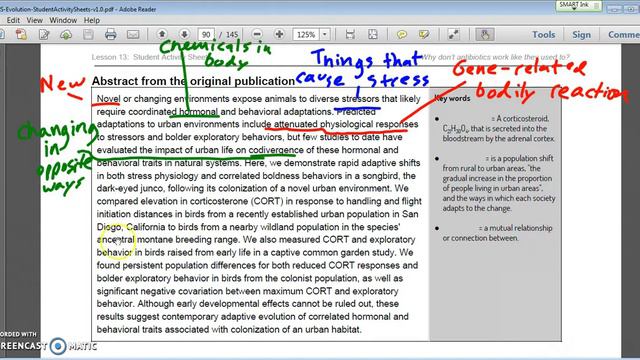Click 'A corticosteroid' definition in Key words

click(522, 118)
